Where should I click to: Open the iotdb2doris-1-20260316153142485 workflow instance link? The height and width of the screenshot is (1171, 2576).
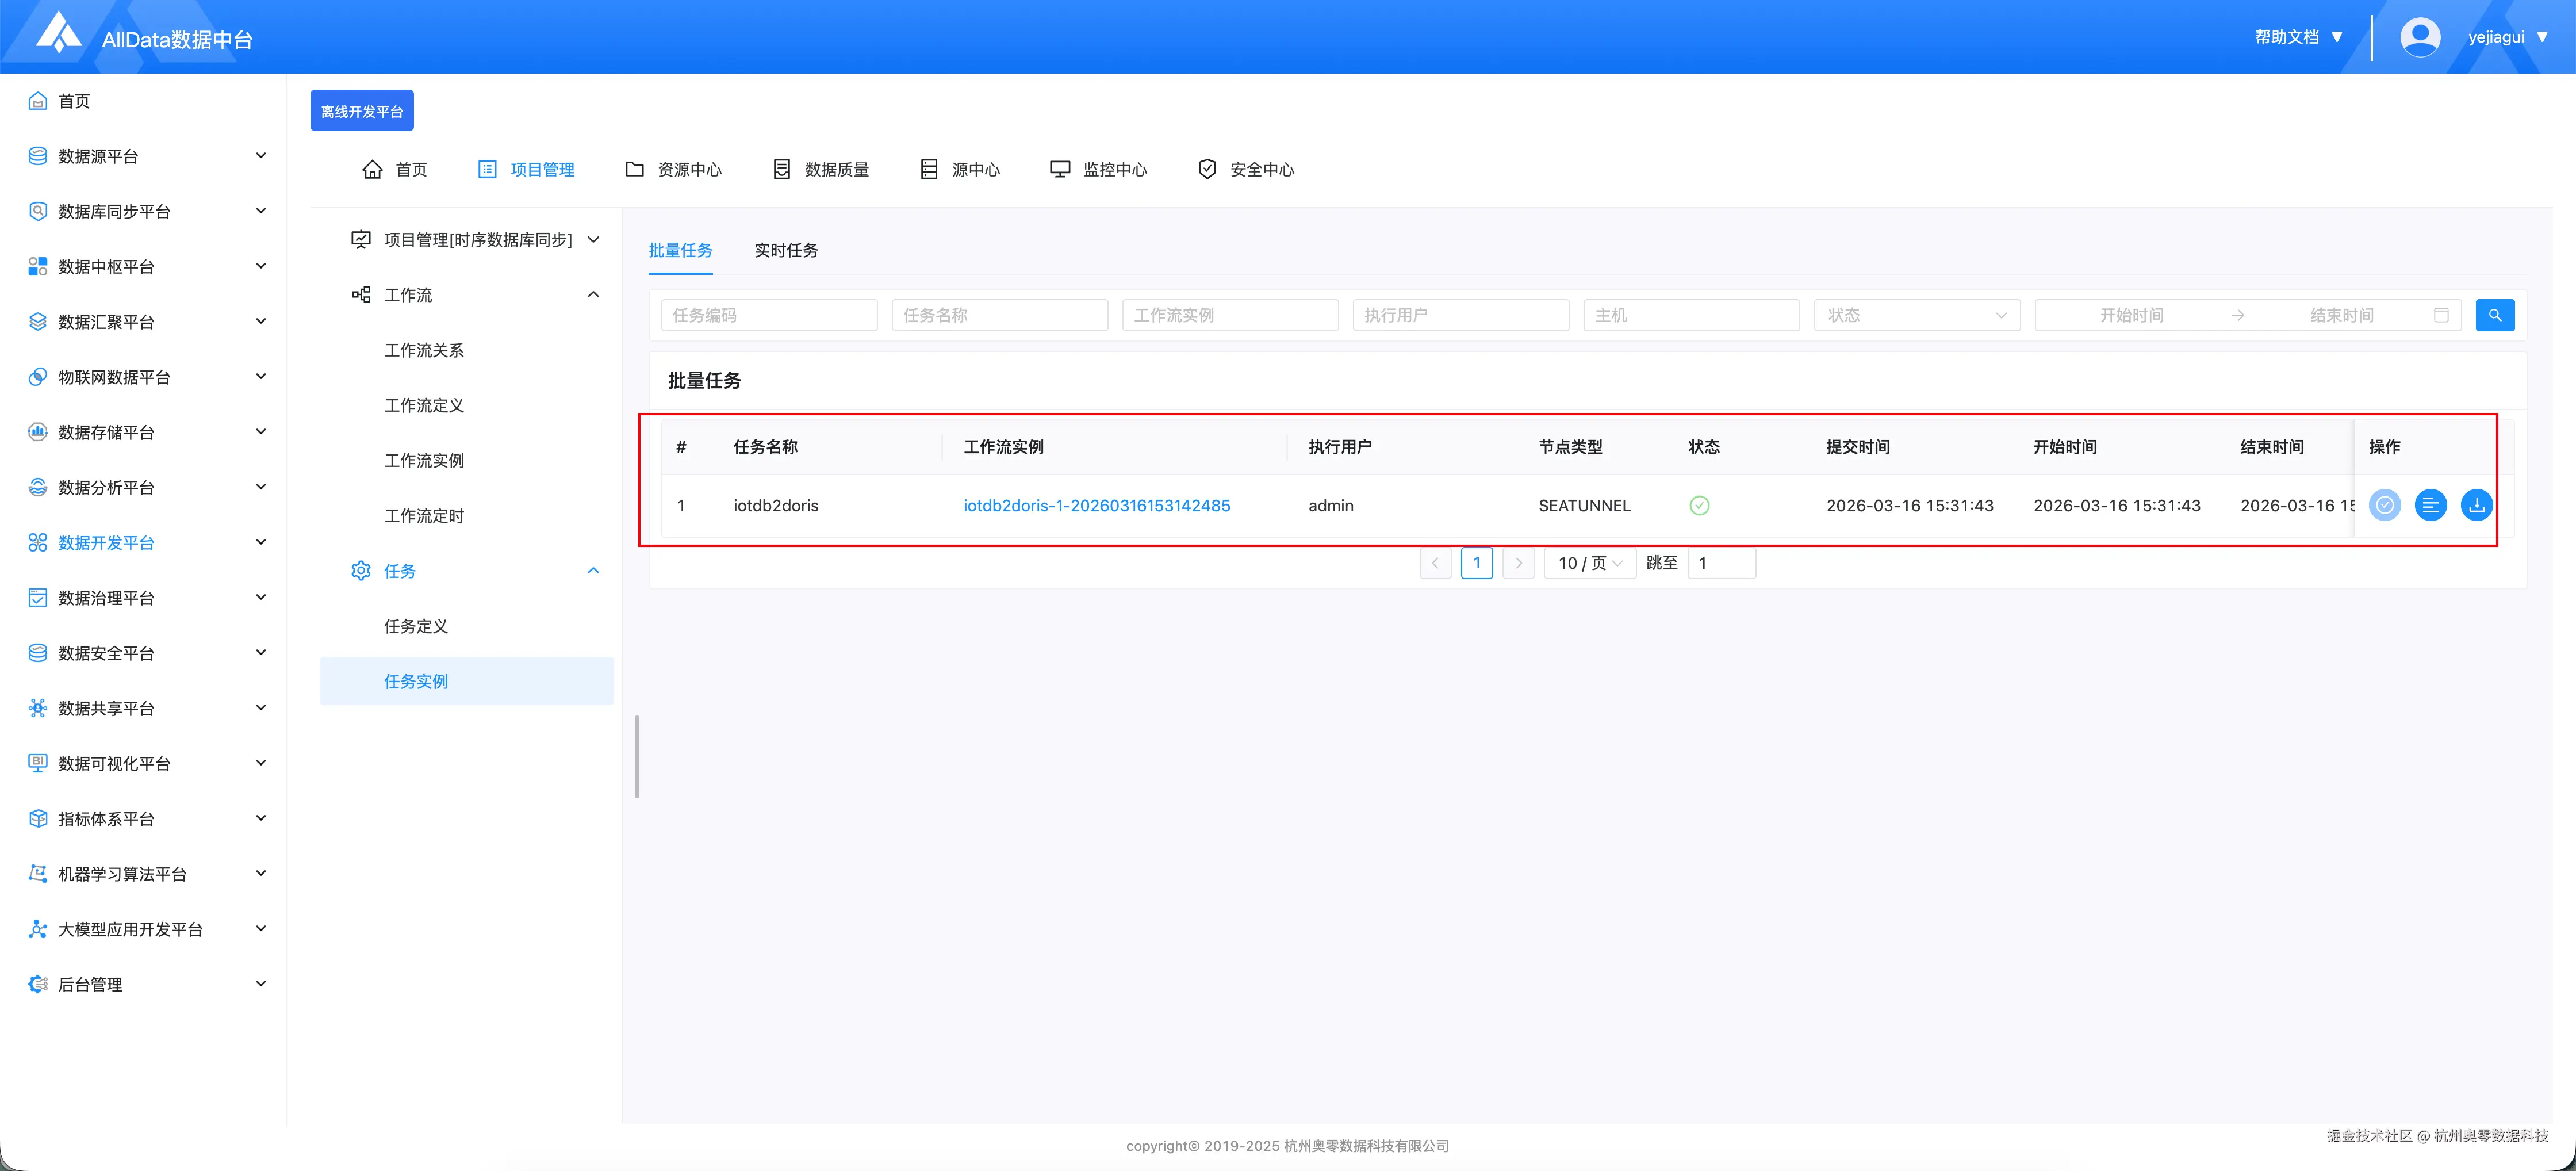pyautogui.click(x=1096, y=505)
